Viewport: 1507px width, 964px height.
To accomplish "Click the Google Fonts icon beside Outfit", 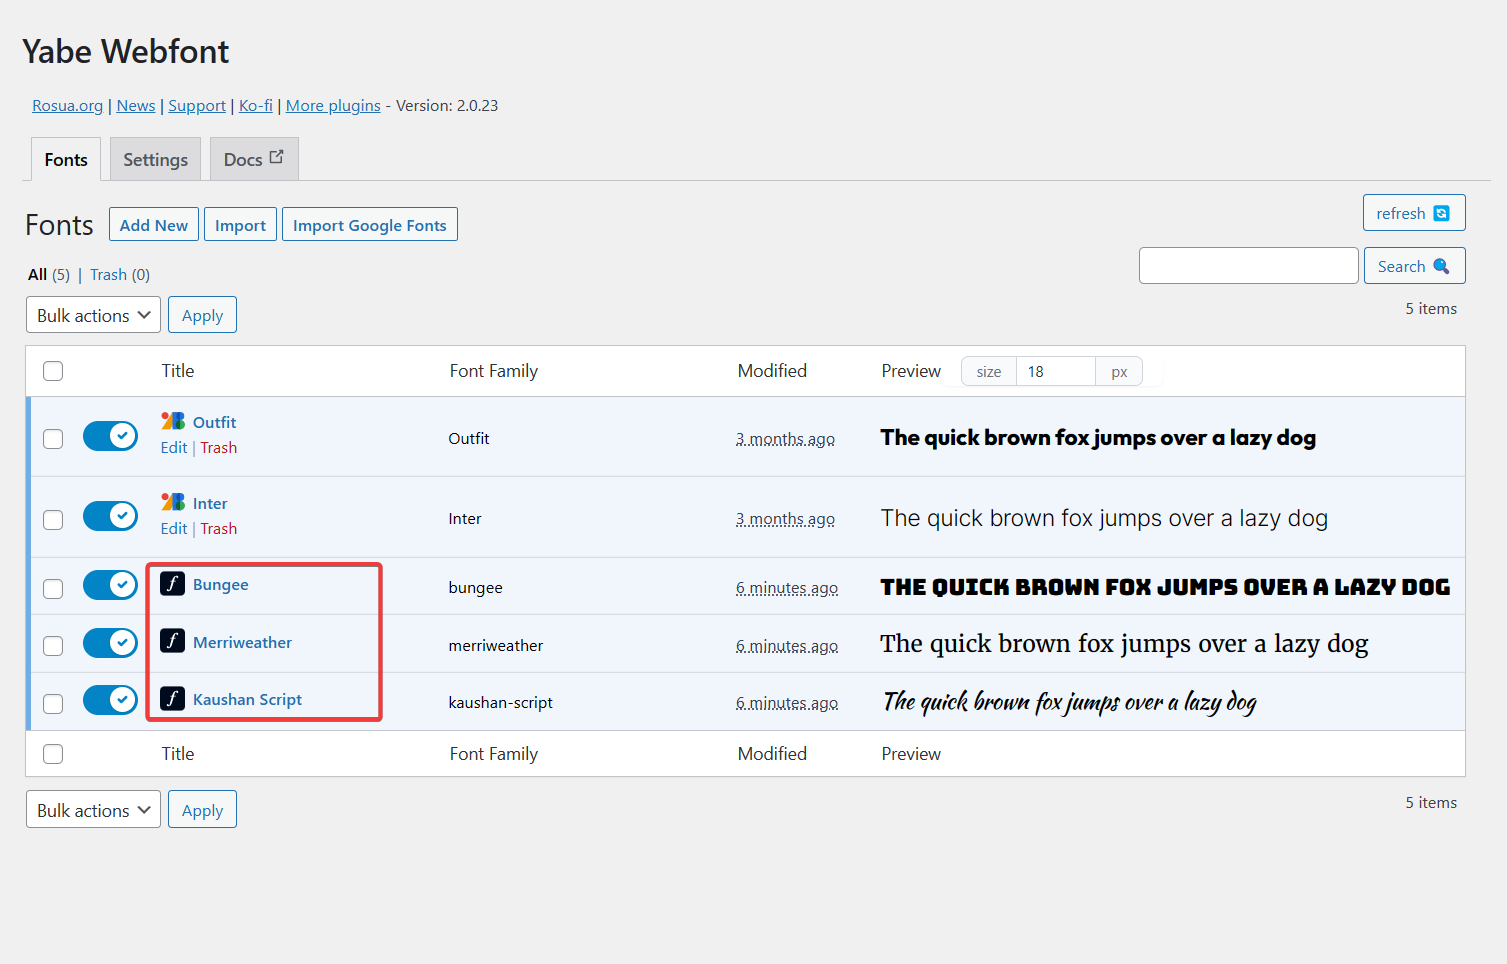I will click(173, 421).
